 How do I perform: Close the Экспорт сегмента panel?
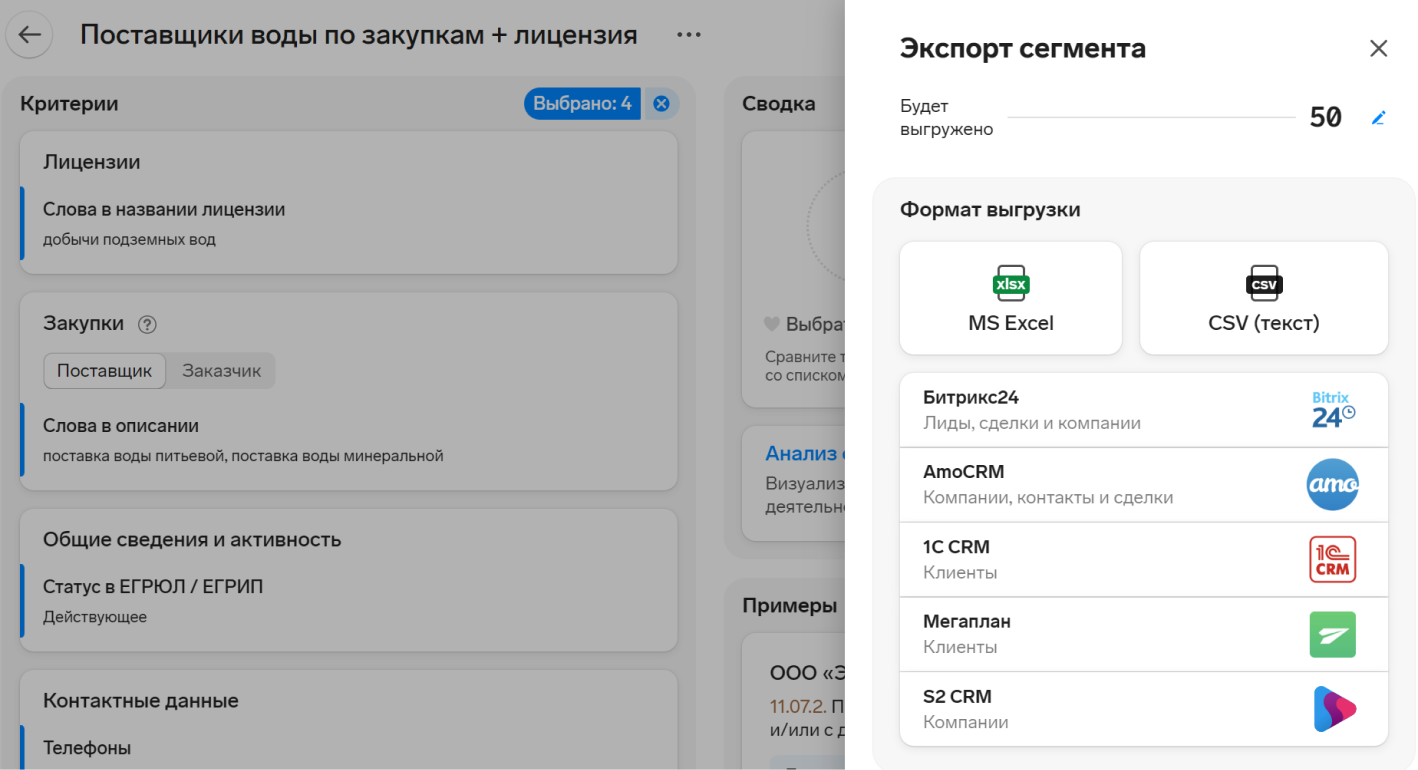pos(1378,48)
